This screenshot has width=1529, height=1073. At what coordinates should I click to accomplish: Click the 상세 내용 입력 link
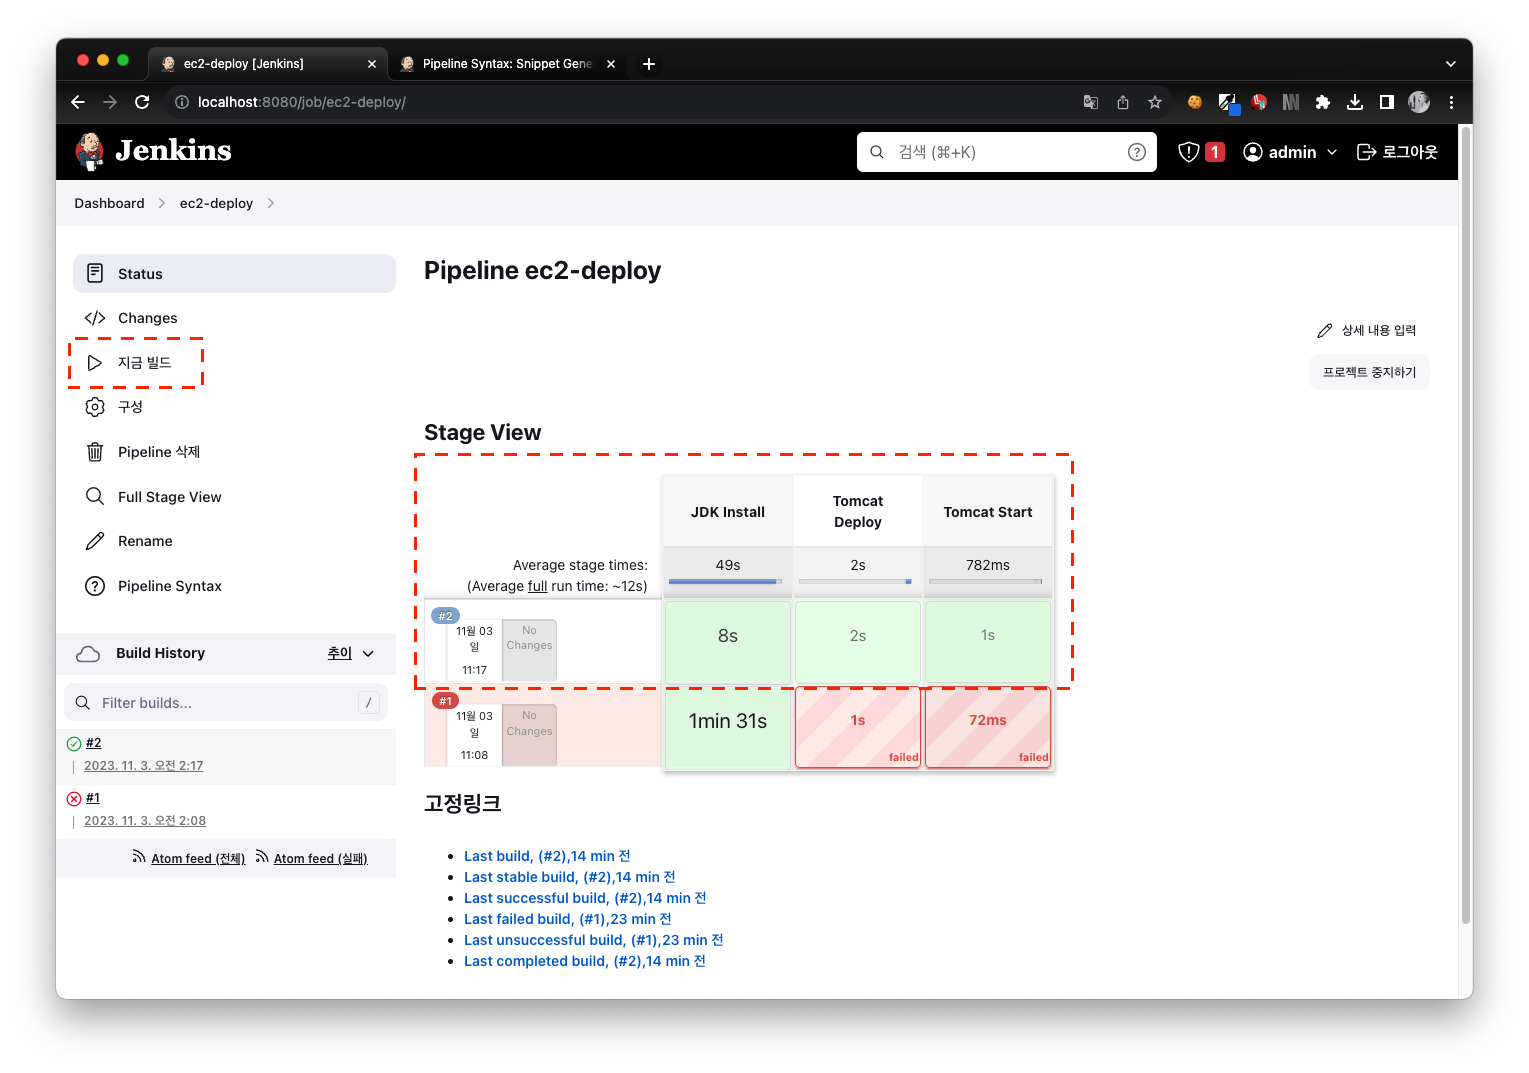[x=1378, y=330]
